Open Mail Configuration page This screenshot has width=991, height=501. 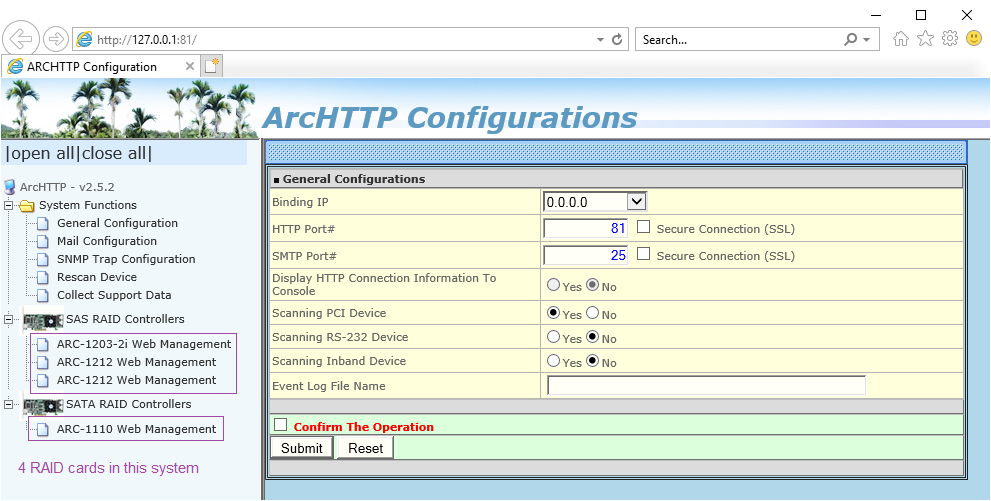(107, 241)
